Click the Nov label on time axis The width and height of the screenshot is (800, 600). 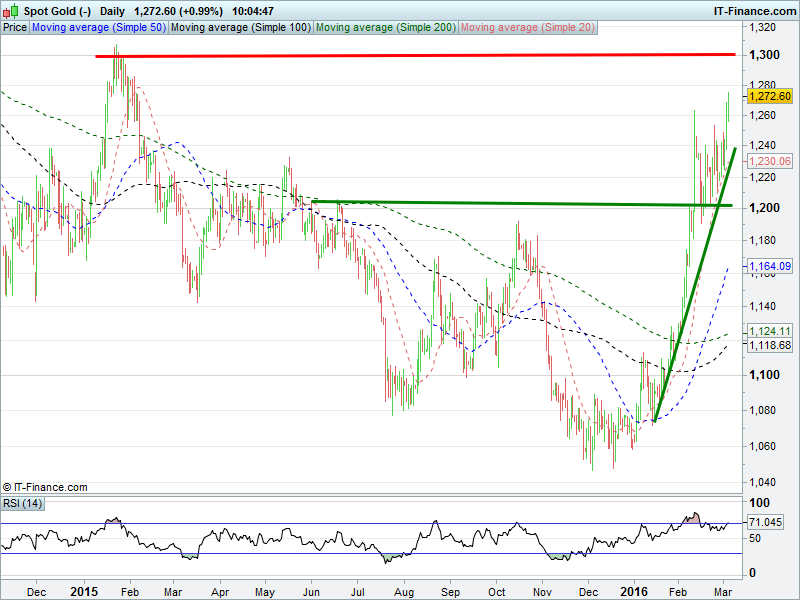(x=542, y=592)
